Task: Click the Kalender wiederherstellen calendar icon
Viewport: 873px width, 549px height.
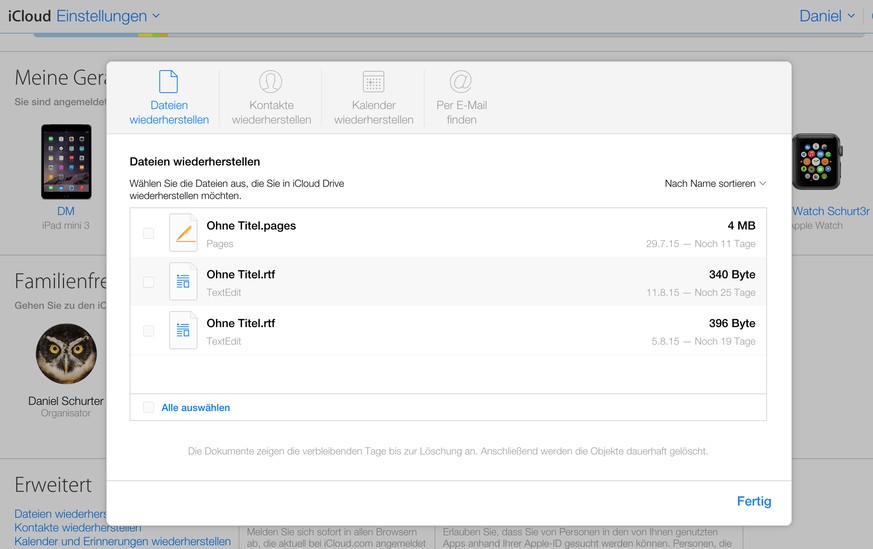Action: click(373, 81)
